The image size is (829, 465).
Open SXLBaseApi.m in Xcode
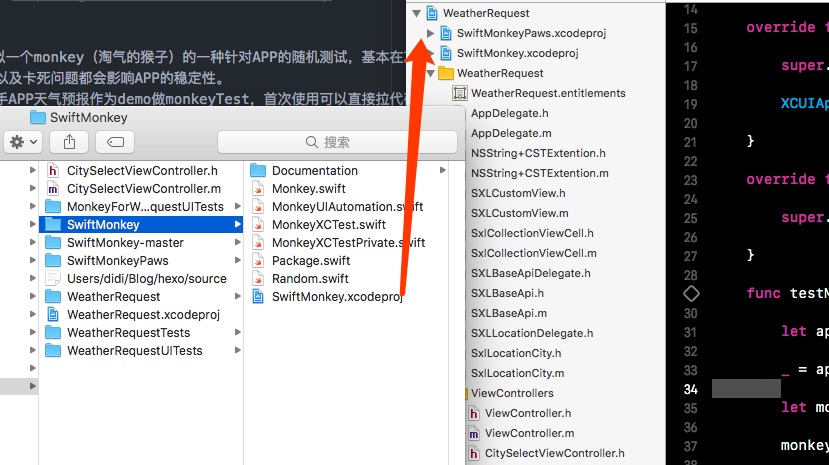509,313
